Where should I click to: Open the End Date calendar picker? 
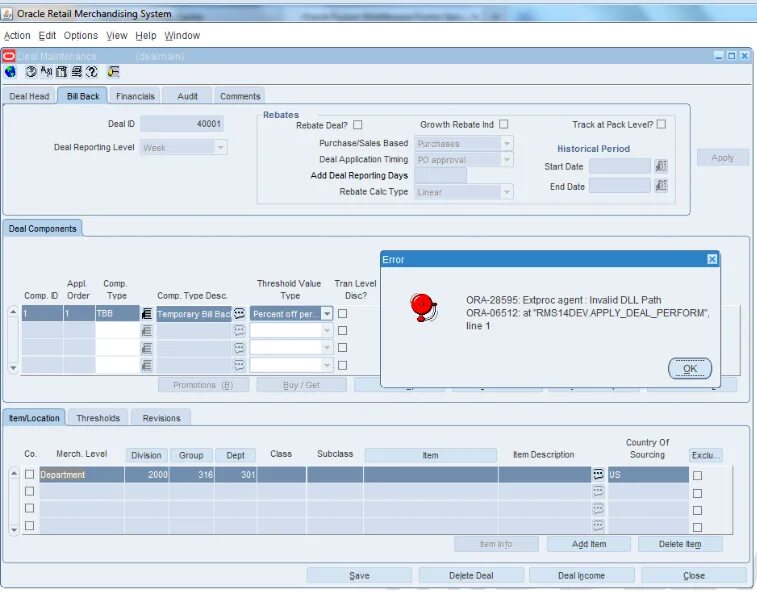[x=661, y=185]
